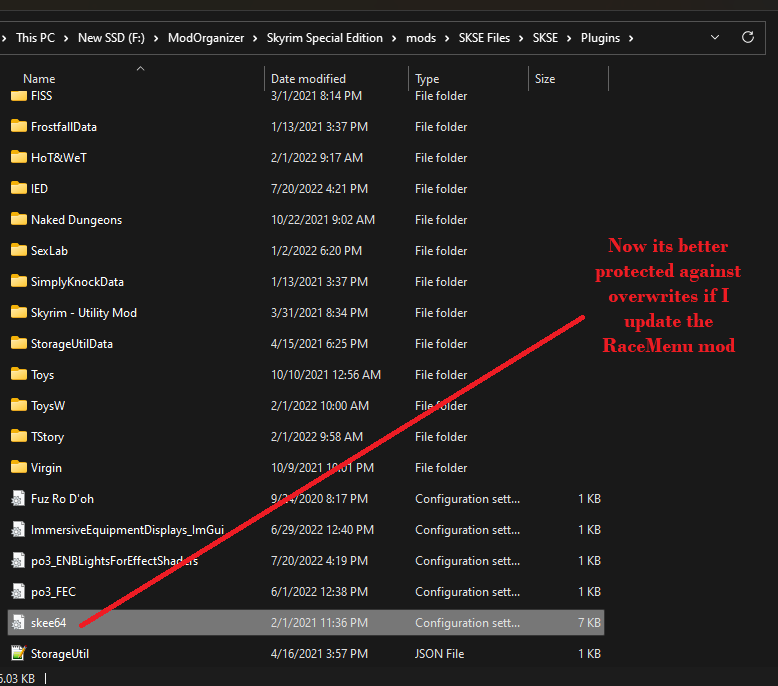Screen dimensions: 778x686
Task: Select the Virgin folder name
Action: [x=46, y=468]
